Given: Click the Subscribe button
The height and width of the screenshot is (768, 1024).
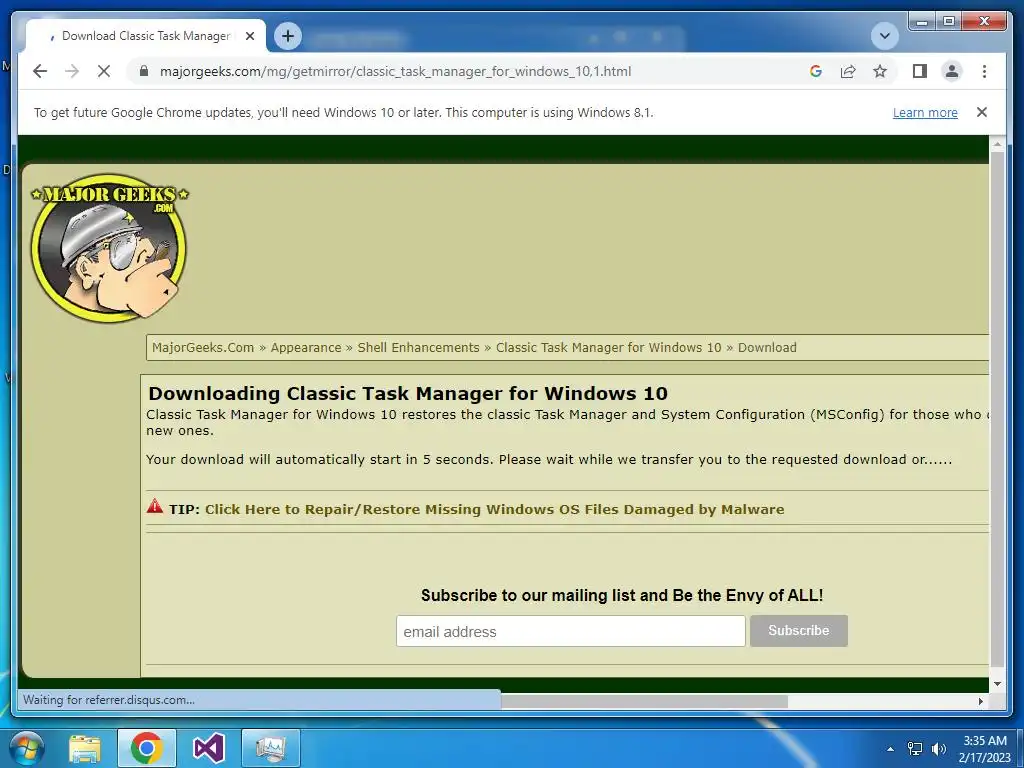Looking at the screenshot, I should click(x=799, y=631).
